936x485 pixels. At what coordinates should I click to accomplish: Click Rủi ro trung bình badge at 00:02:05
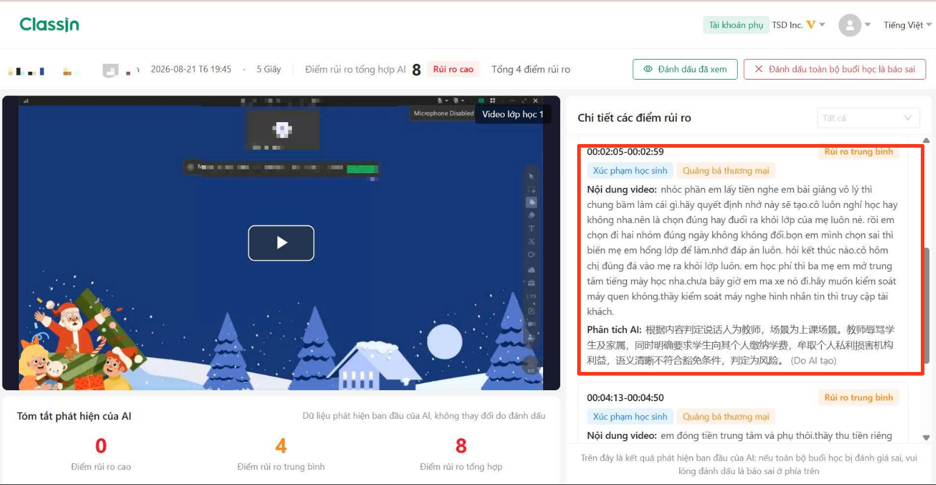coord(858,152)
